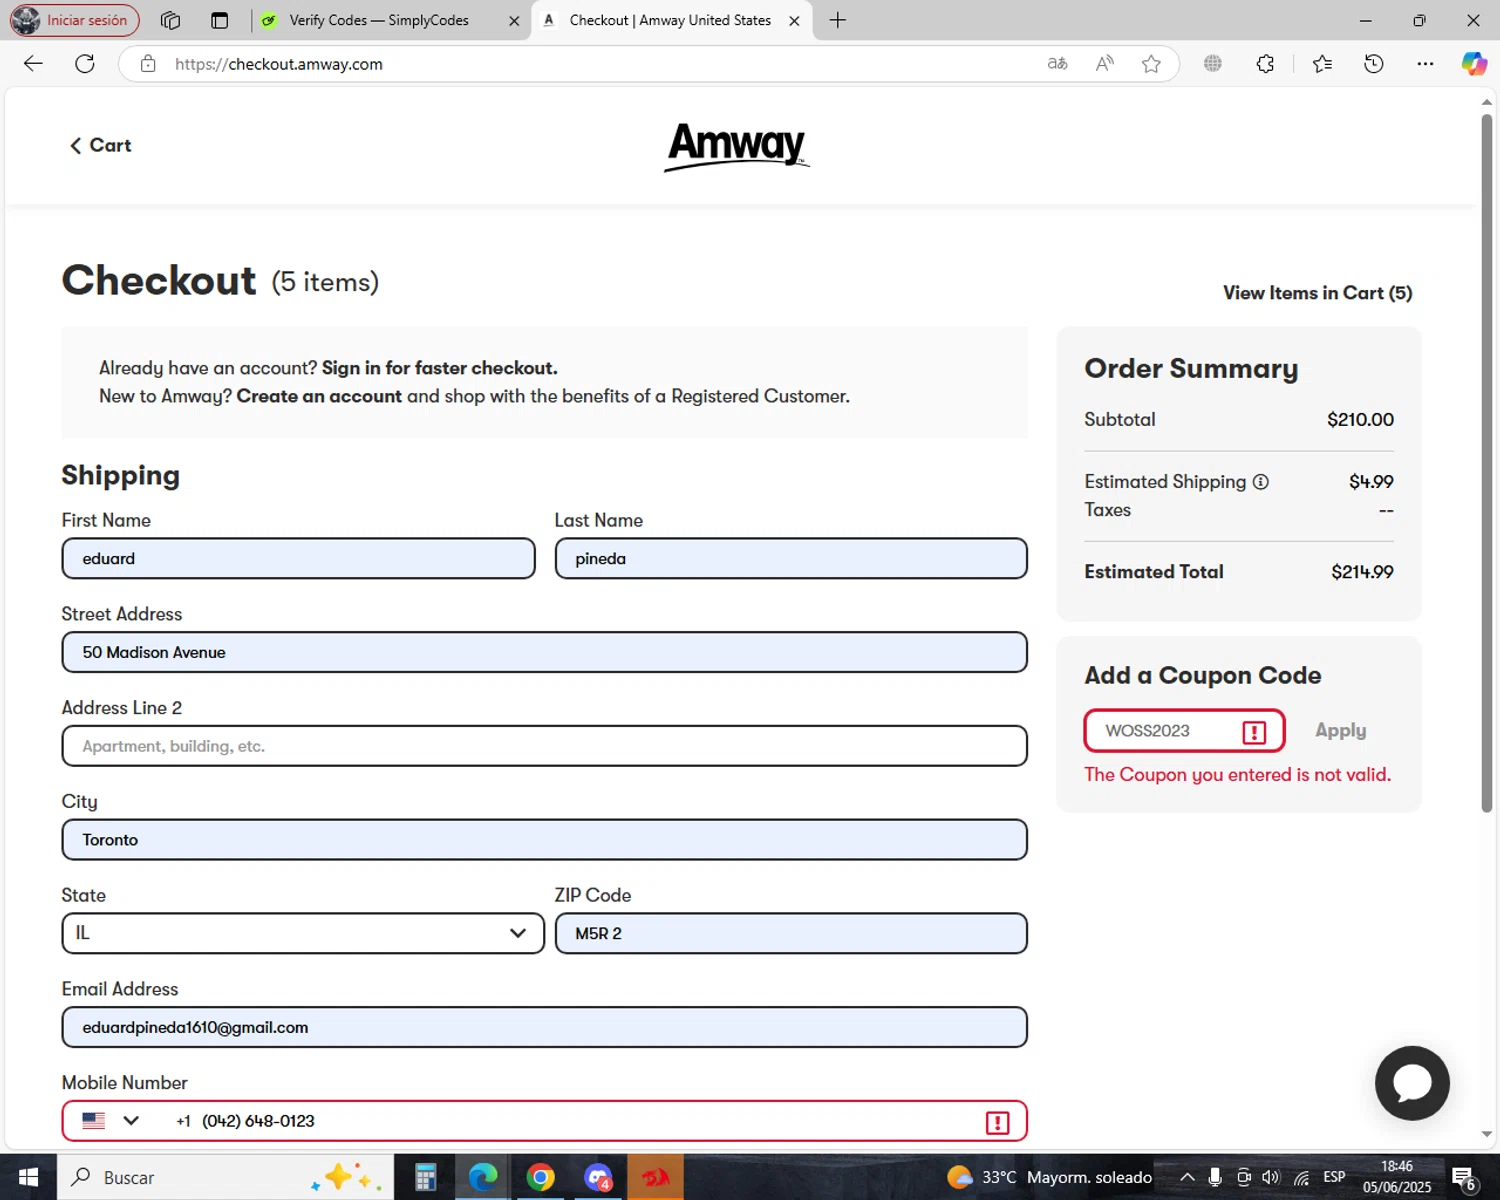This screenshot has height=1200, width=1500.
Task: Edit the Street Address field
Action: pyautogui.click(x=544, y=652)
